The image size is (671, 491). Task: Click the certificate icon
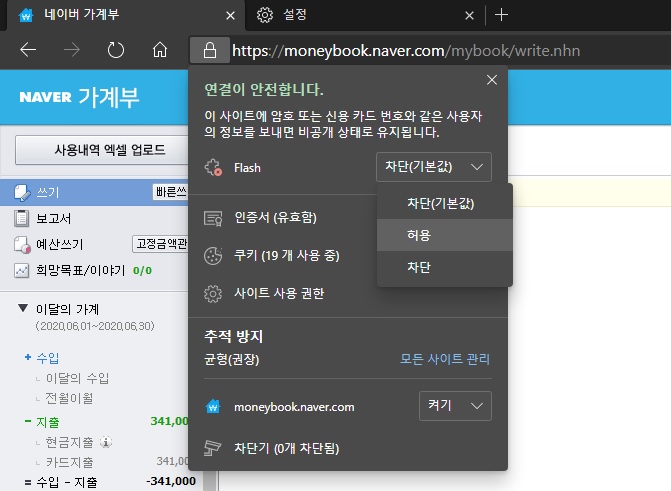point(213,218)
